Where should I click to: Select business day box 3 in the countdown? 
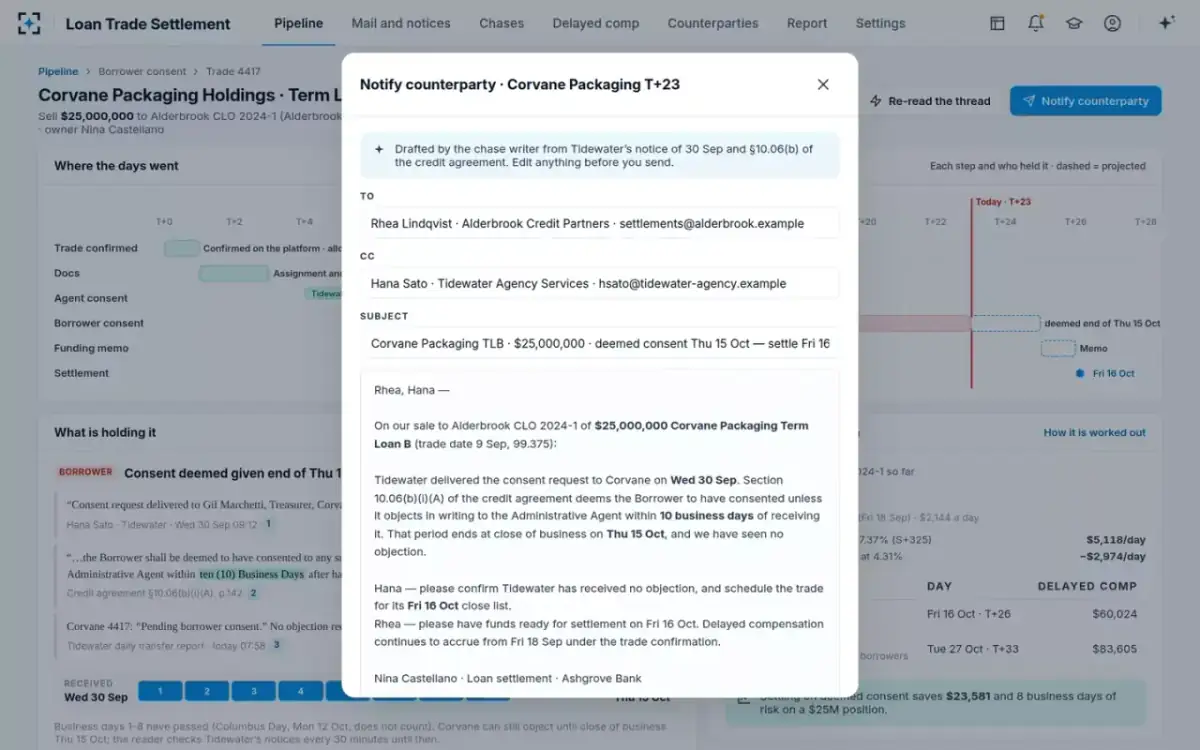point(254,691)
